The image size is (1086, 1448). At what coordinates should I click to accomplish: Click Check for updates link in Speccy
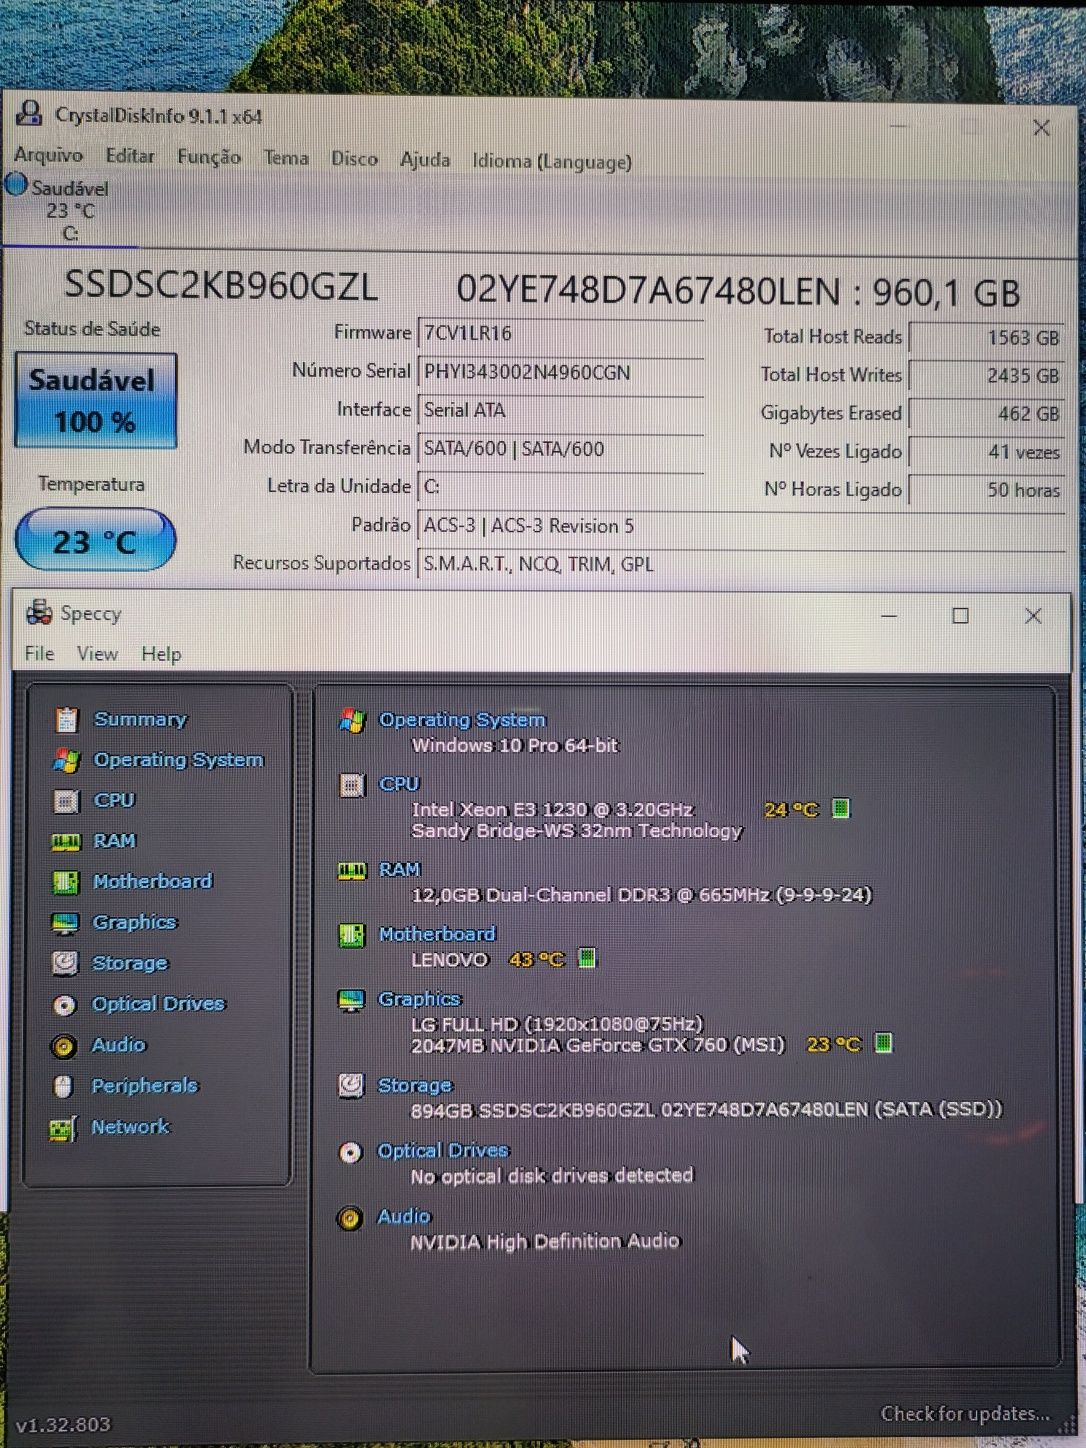coord(965,1413)
